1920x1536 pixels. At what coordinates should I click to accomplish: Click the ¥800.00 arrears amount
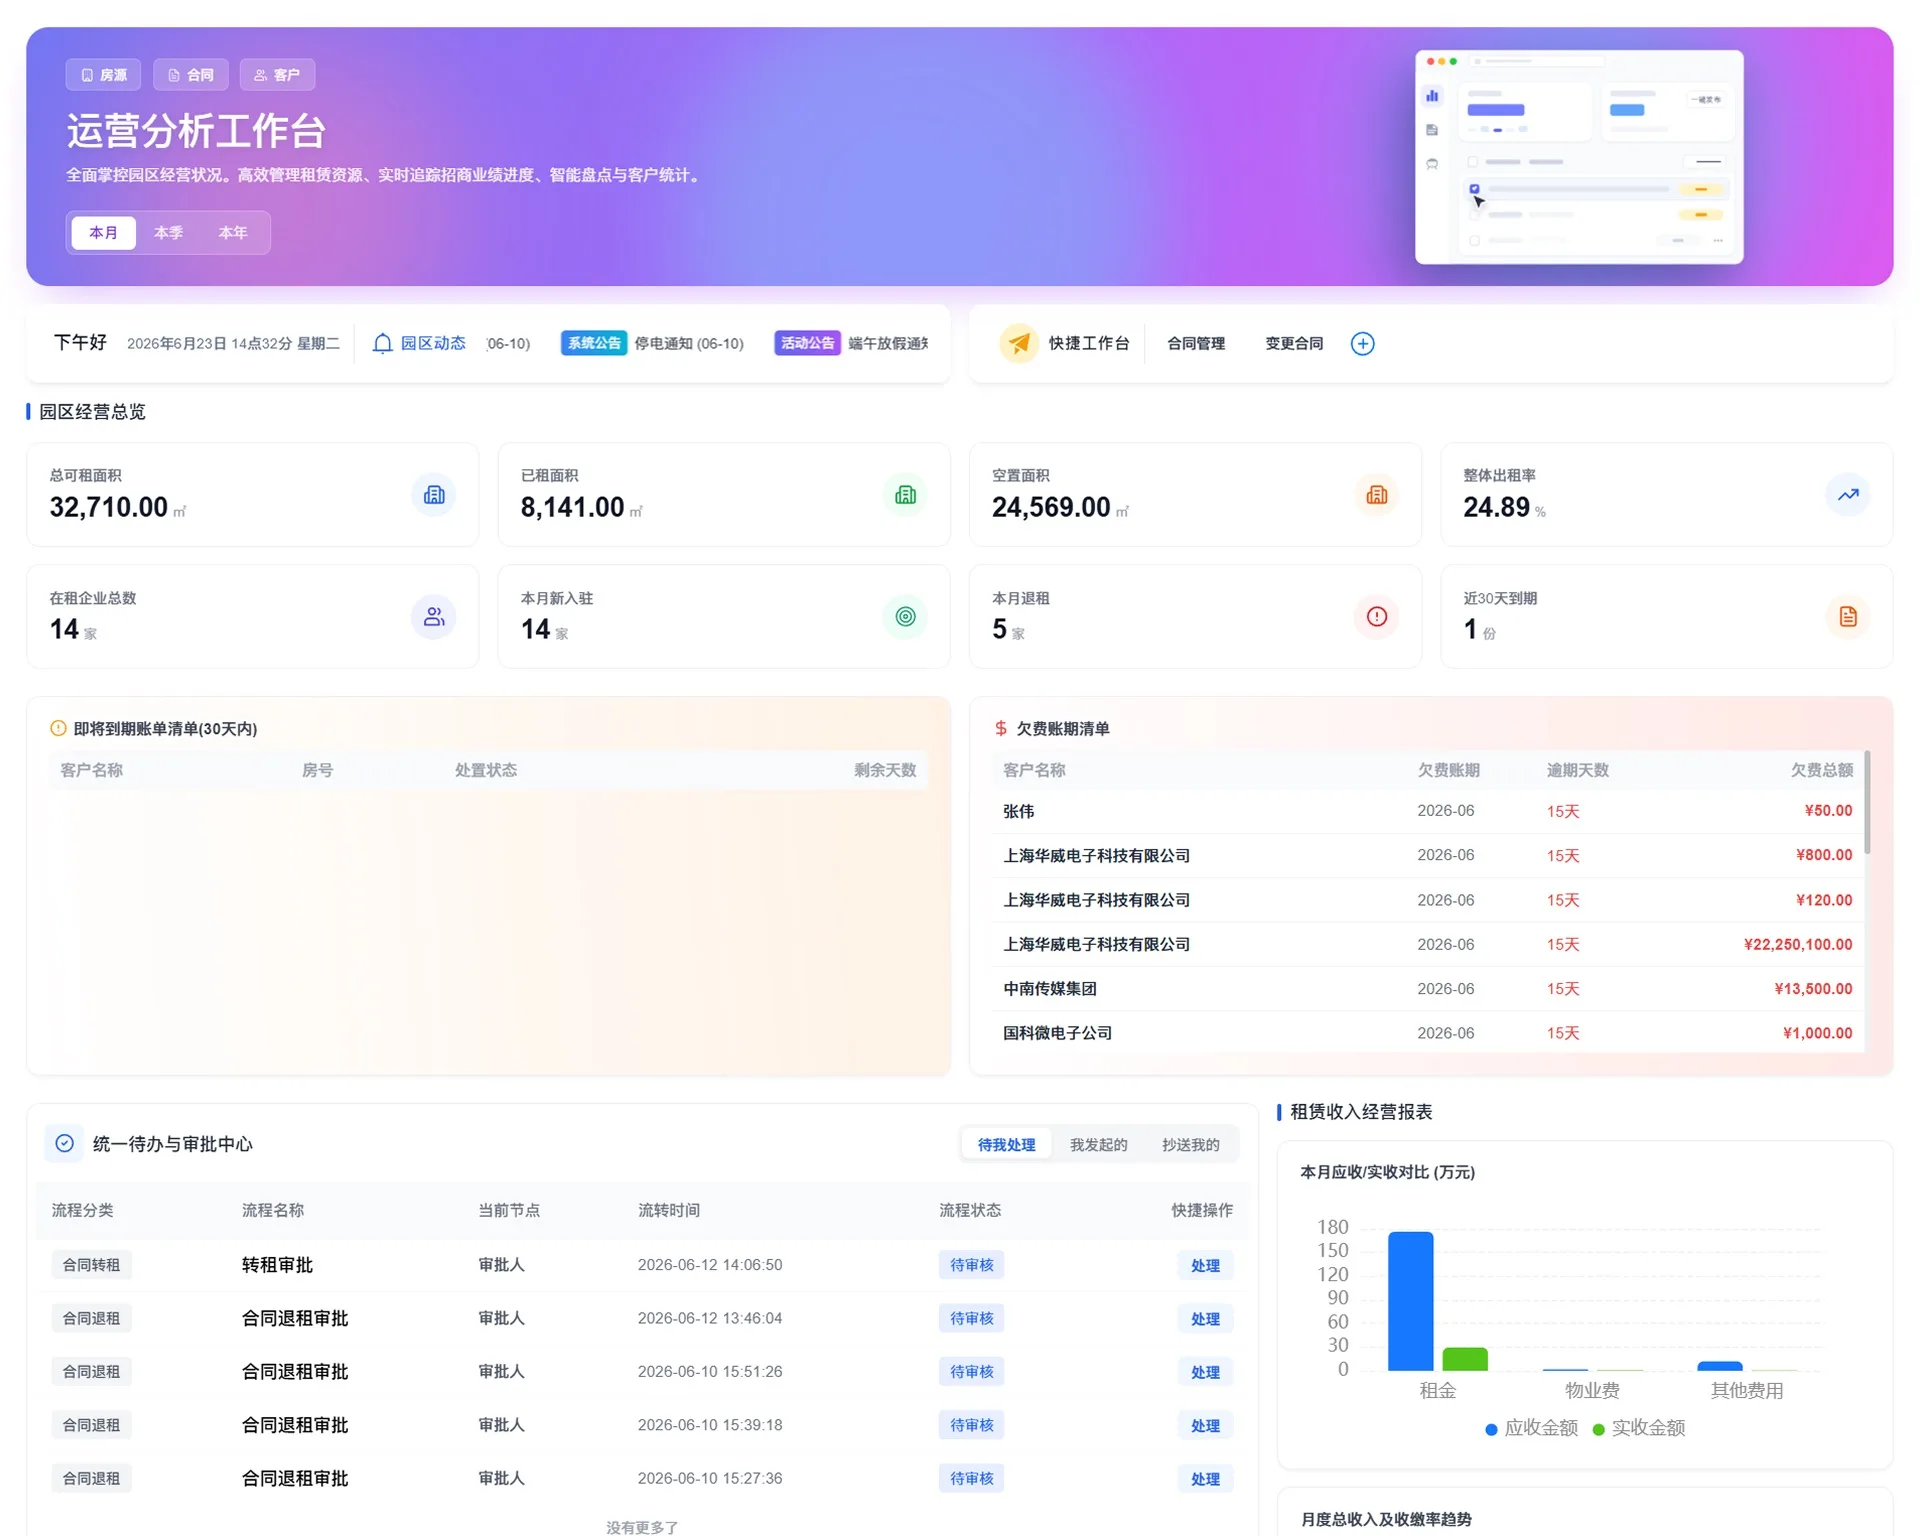click(1824, 855)
